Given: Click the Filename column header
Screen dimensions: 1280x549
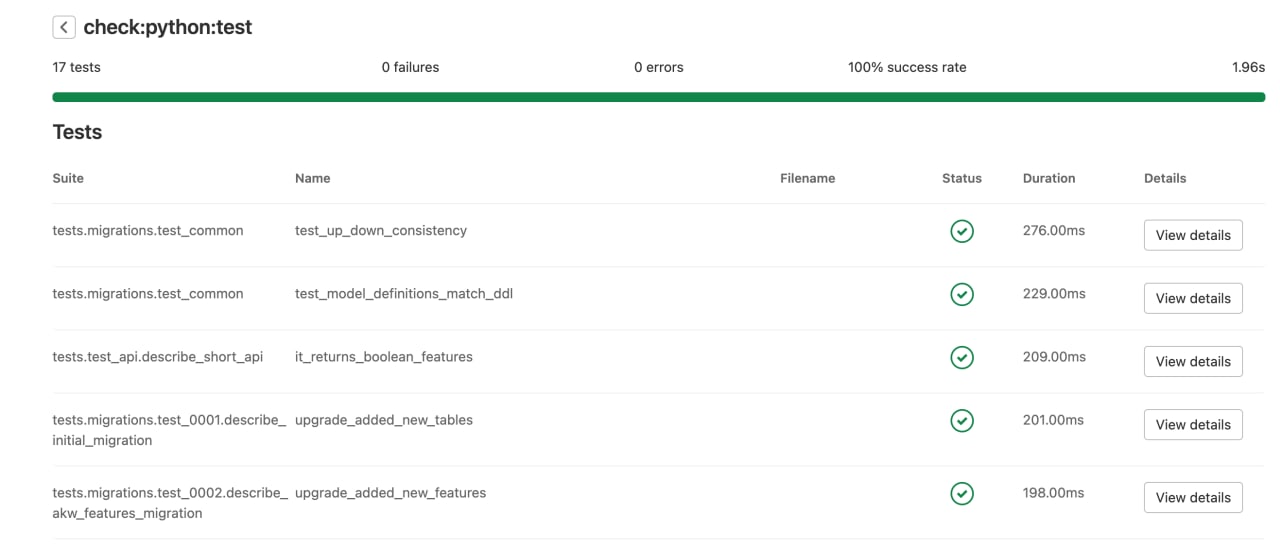Looking at the screenshot, I should click(807, 178).
